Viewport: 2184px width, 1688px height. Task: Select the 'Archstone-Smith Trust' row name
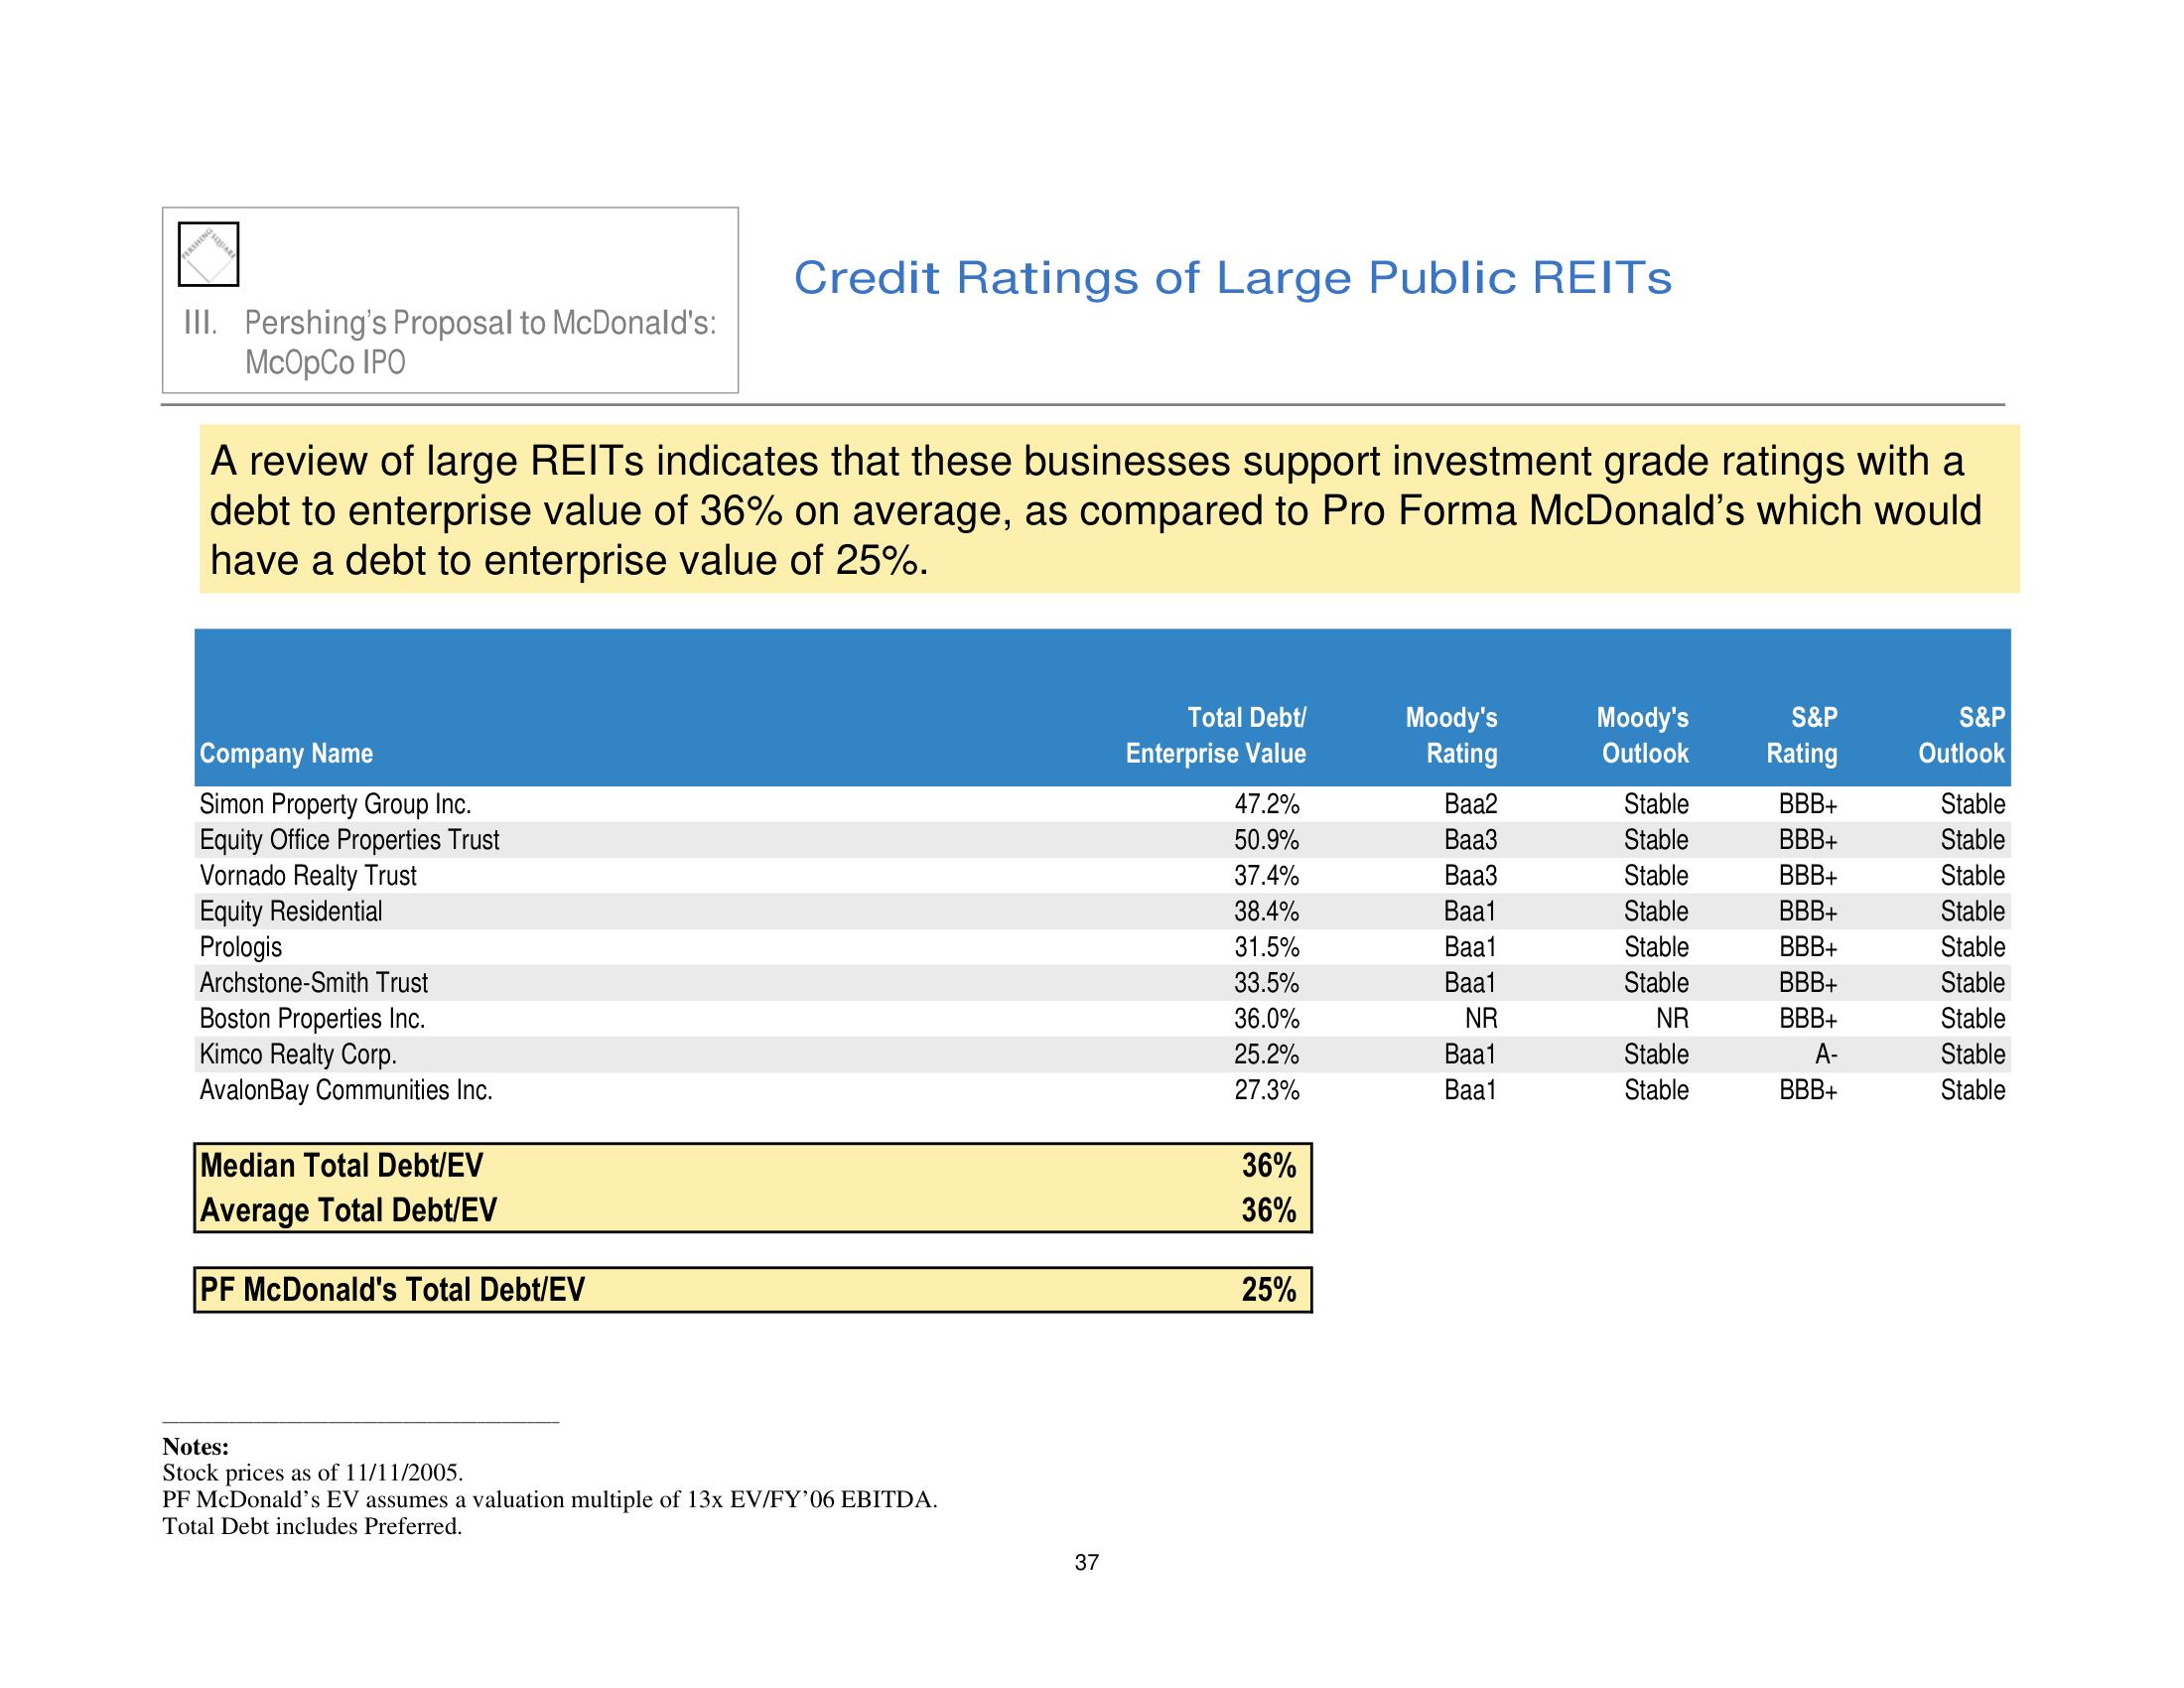(x=314, y=983)
